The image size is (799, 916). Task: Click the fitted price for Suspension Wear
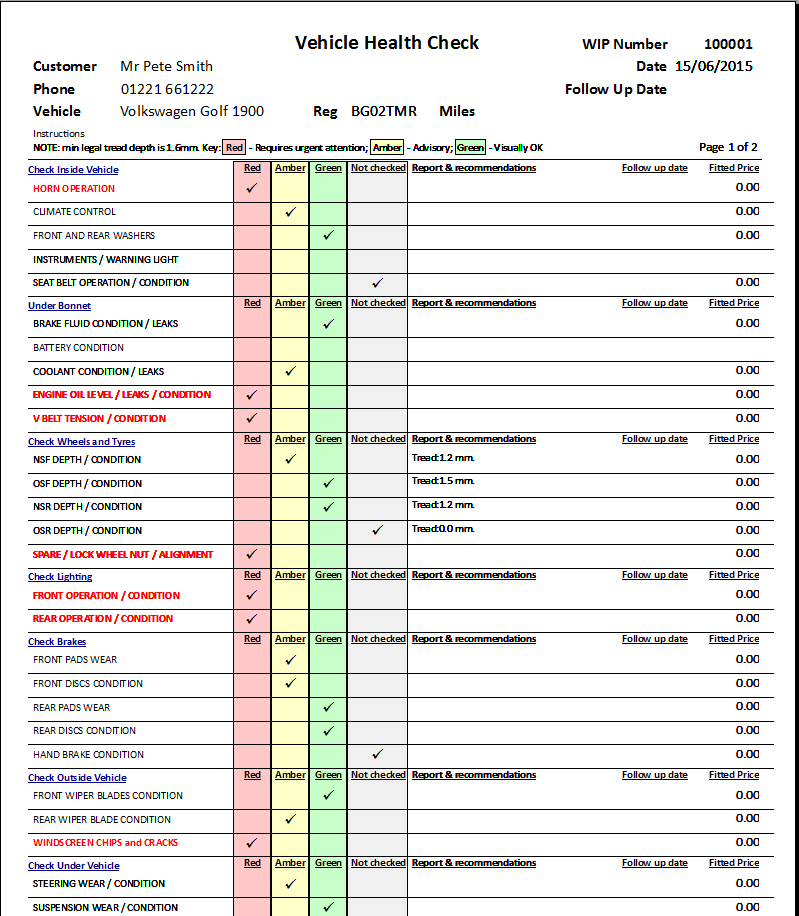tap(748, 907)
